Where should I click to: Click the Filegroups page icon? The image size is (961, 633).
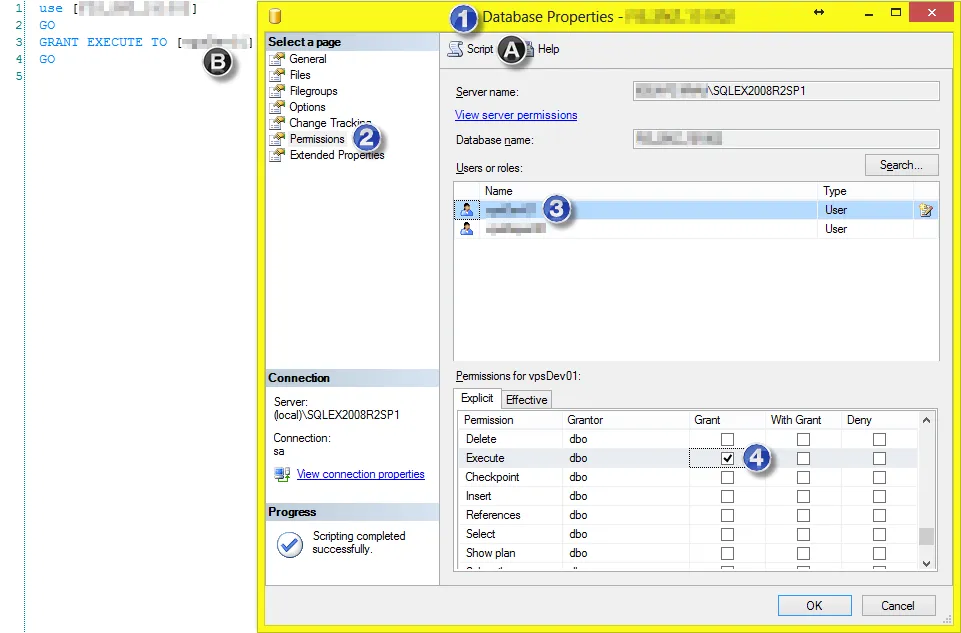click(x=278, y=91)
